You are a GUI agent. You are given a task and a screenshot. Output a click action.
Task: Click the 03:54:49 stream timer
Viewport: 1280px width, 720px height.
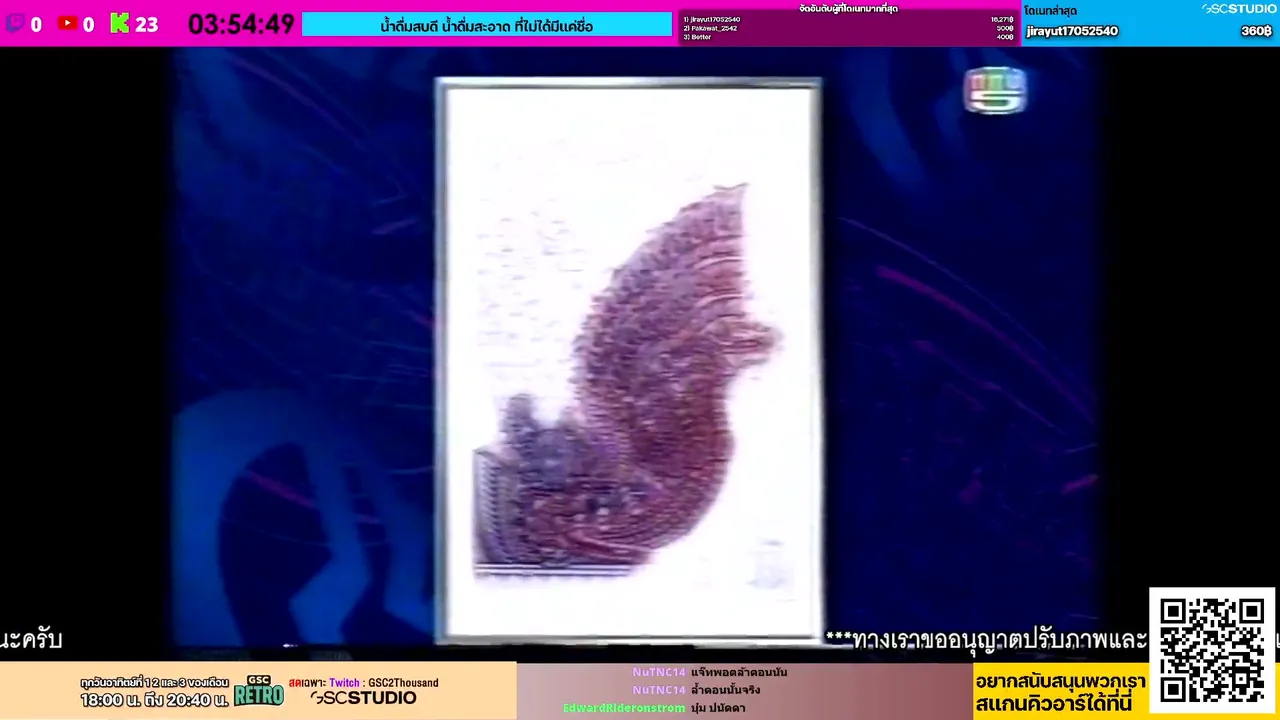click(x=241, y=24)
